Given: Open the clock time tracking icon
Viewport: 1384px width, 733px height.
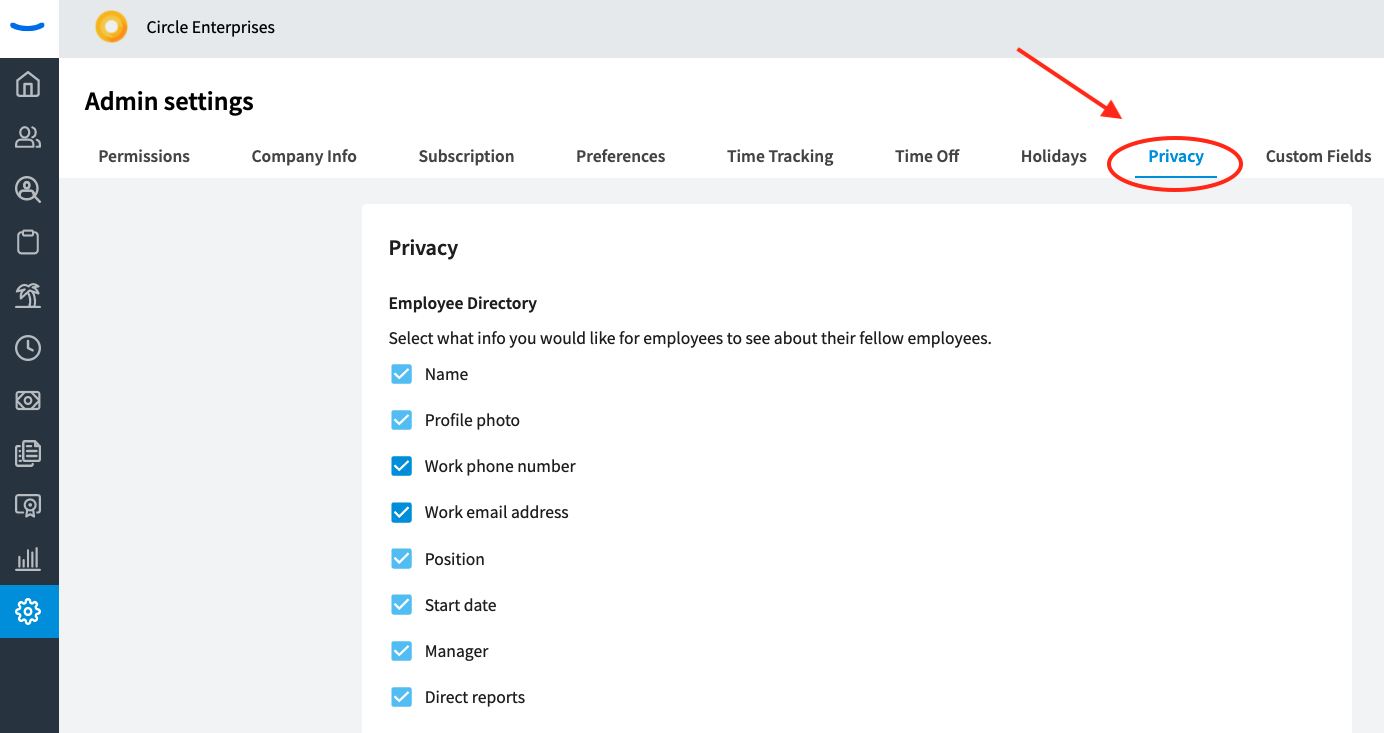Looking at the screenshot, I should tap(28, 348).
